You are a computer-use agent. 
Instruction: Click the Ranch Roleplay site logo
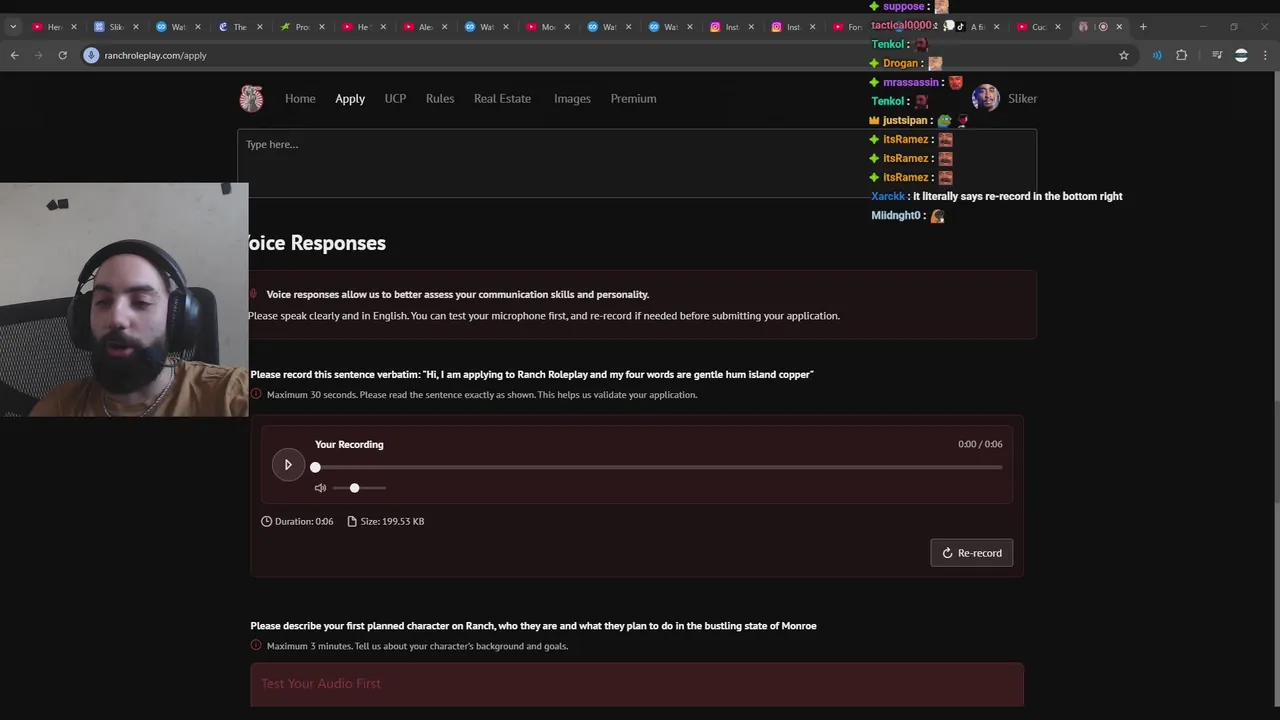[x=251, y=98]
